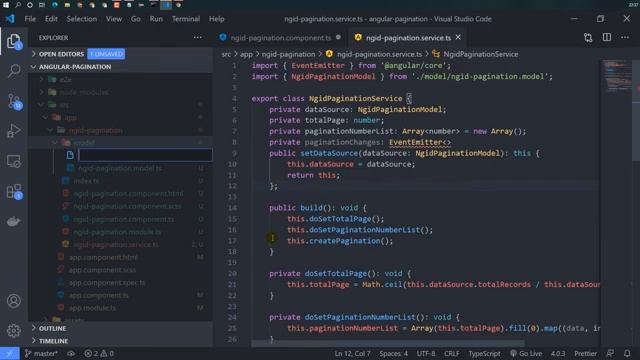Switch to ngid-pagination.component.ts tab
Viewport: 640px width, 360px height.
[280, 38]
